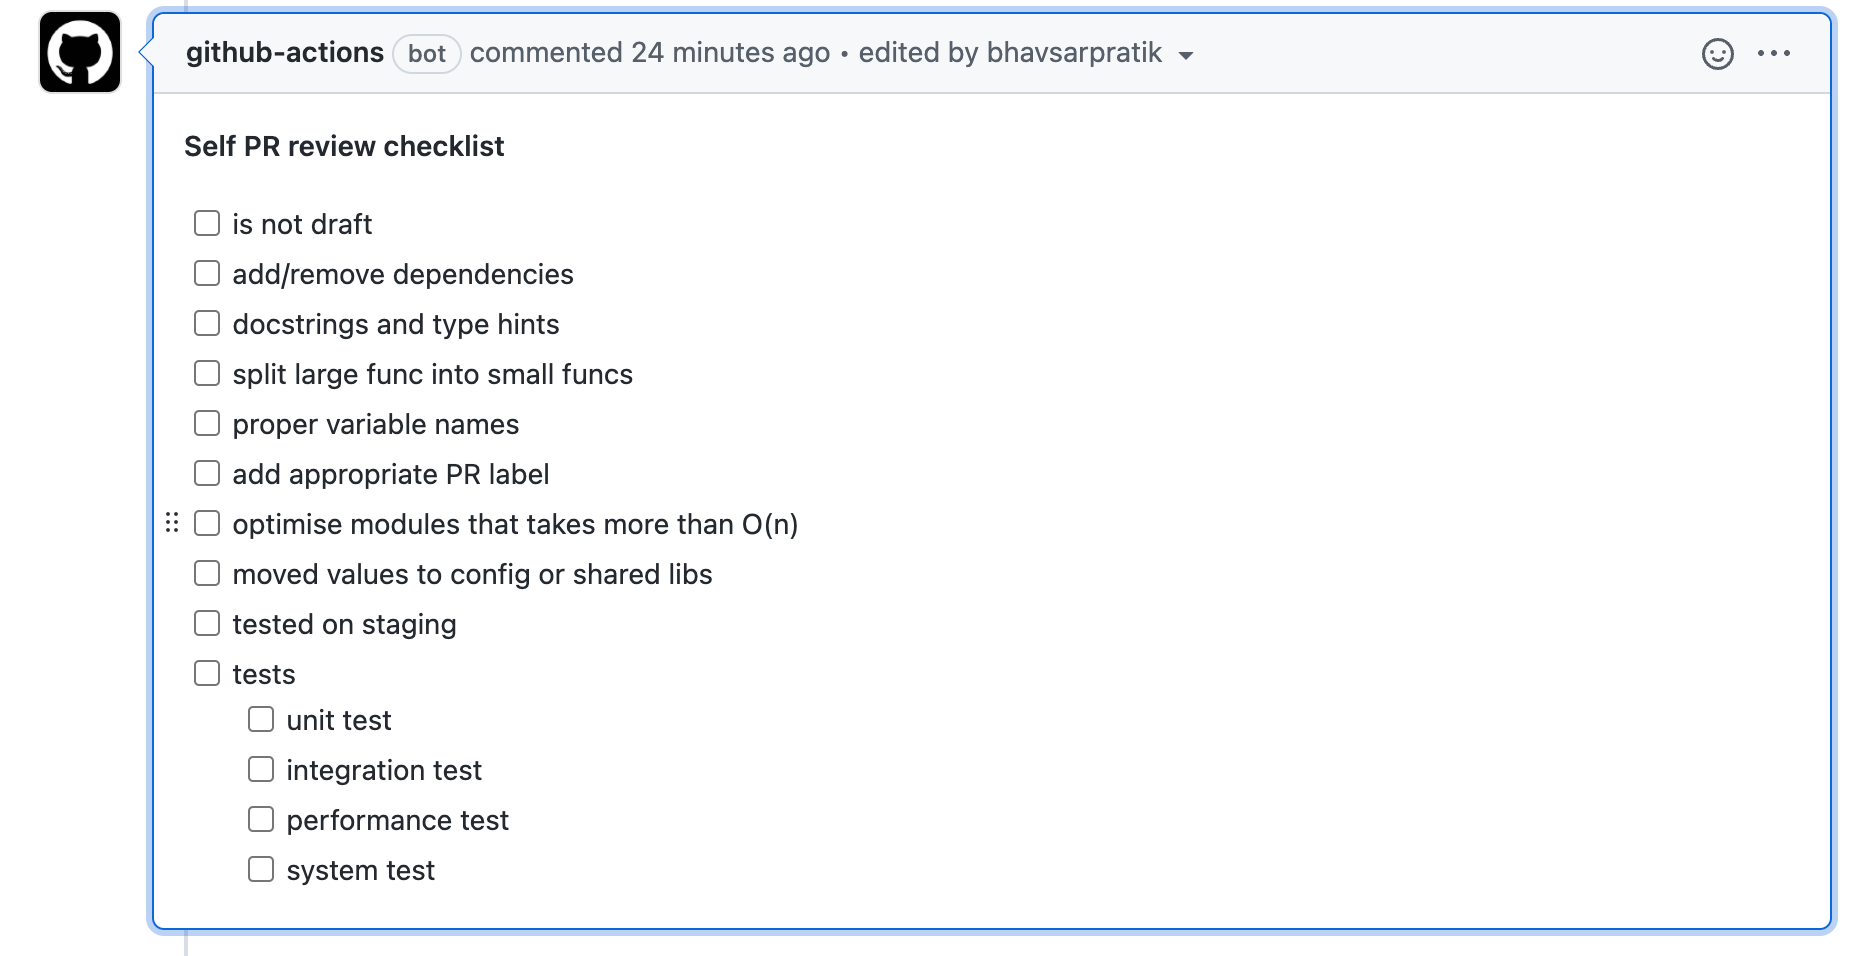Check the 'is not draft' checkbox
1866x956 pixels.
pyautogui.click(x=206, y=222)
